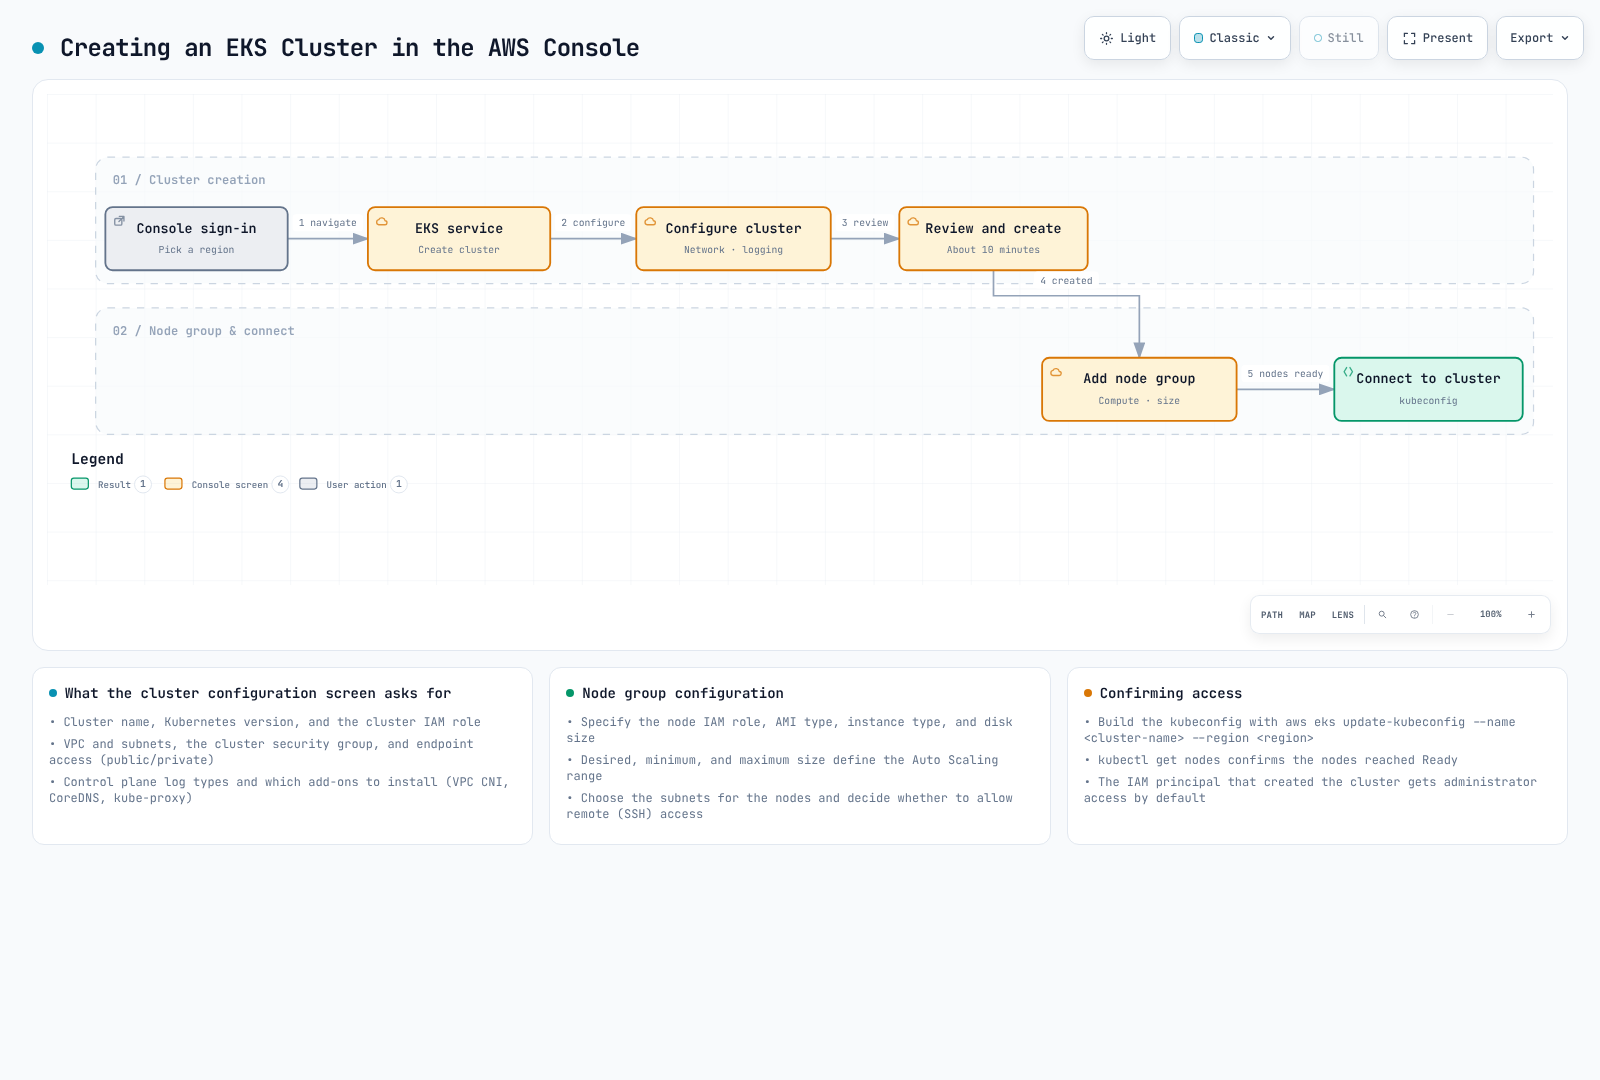Select the Console sign-in node title
The height and width of the screenshot is (1080, 1600).
197,229
